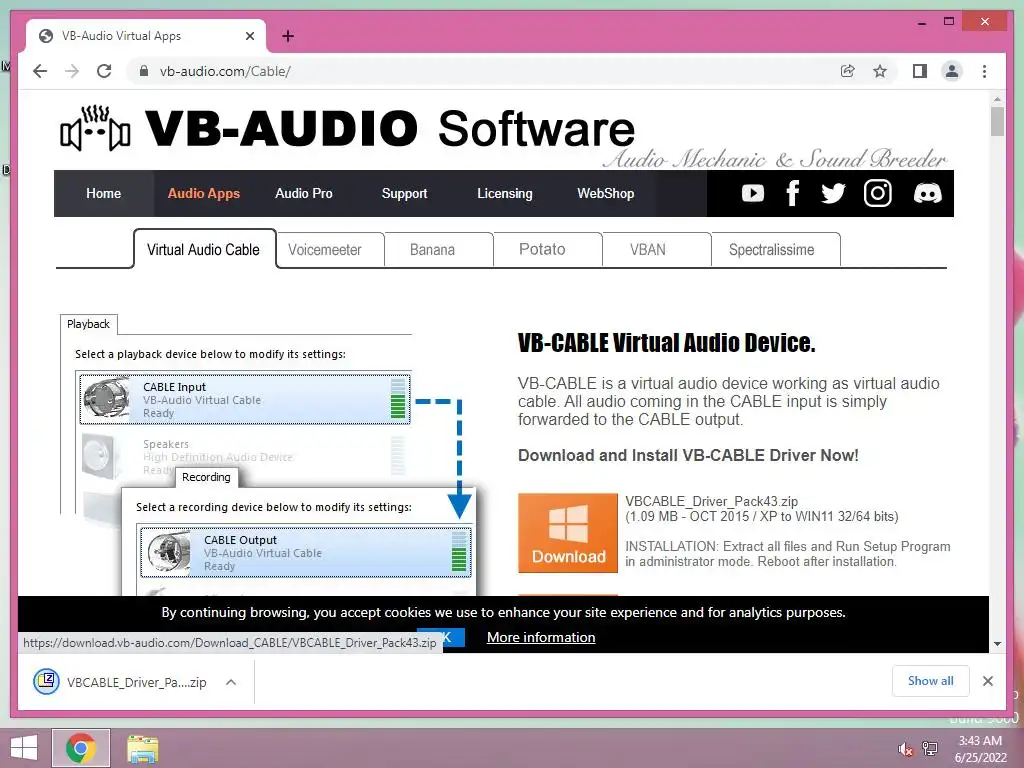Open the VB-Audio Twitter icon
This screenshot has height=768, width=1024.
pyautogui.click(x=833, y=193)
